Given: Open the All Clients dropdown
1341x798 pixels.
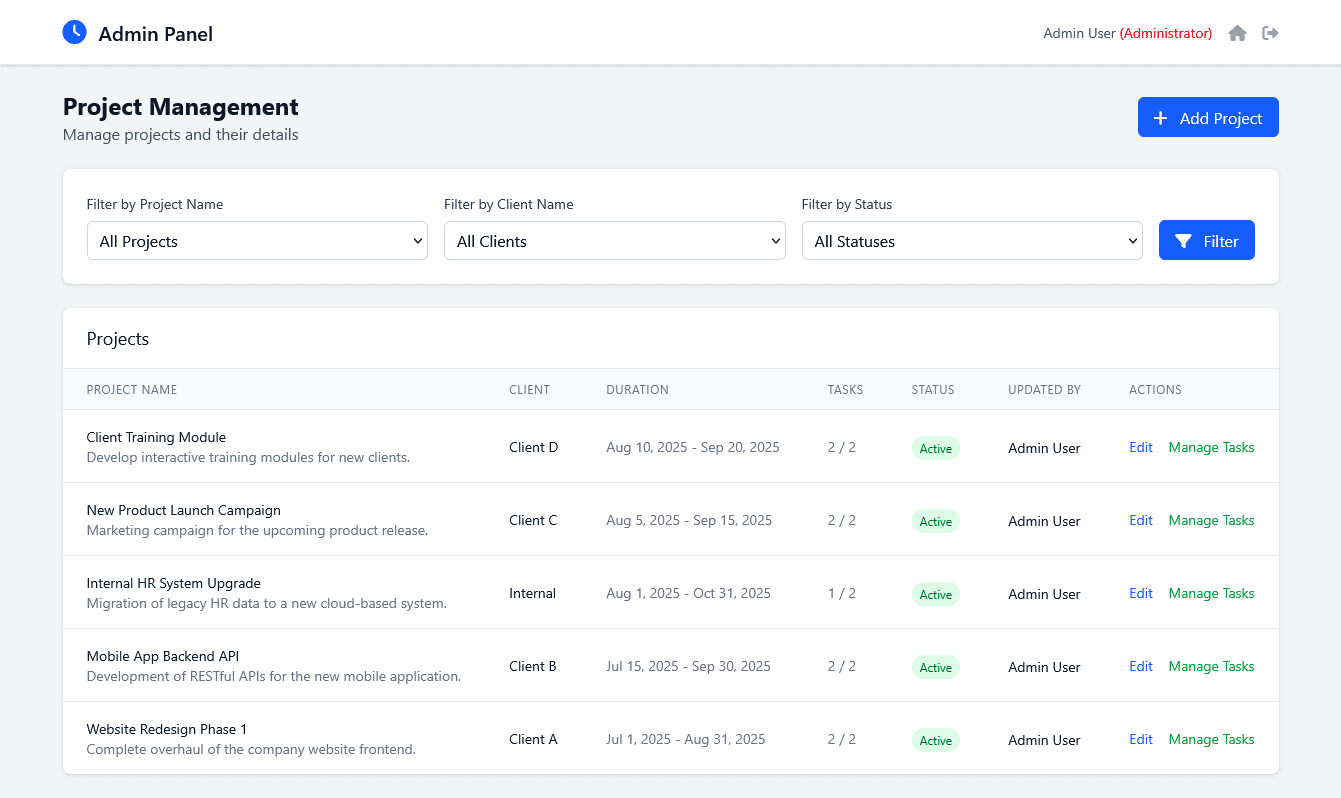Looking at the screenshot, I should click(x=614, y=241).
